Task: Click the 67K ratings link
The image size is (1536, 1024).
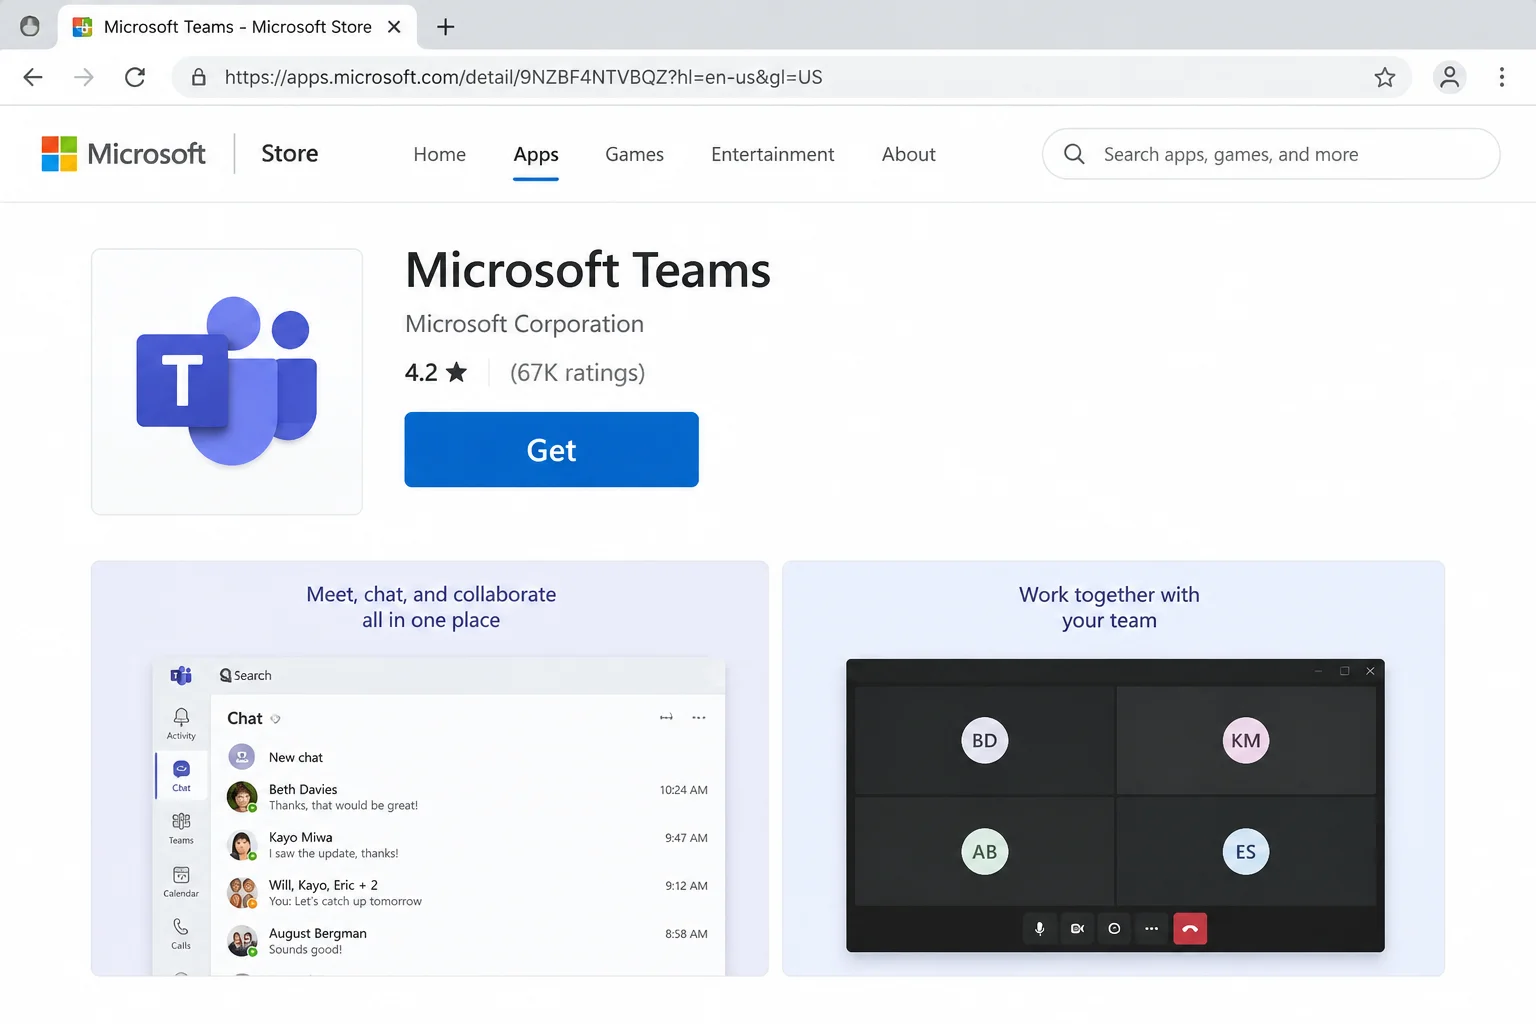Action: pyautogui.click(x=577, y=373)
